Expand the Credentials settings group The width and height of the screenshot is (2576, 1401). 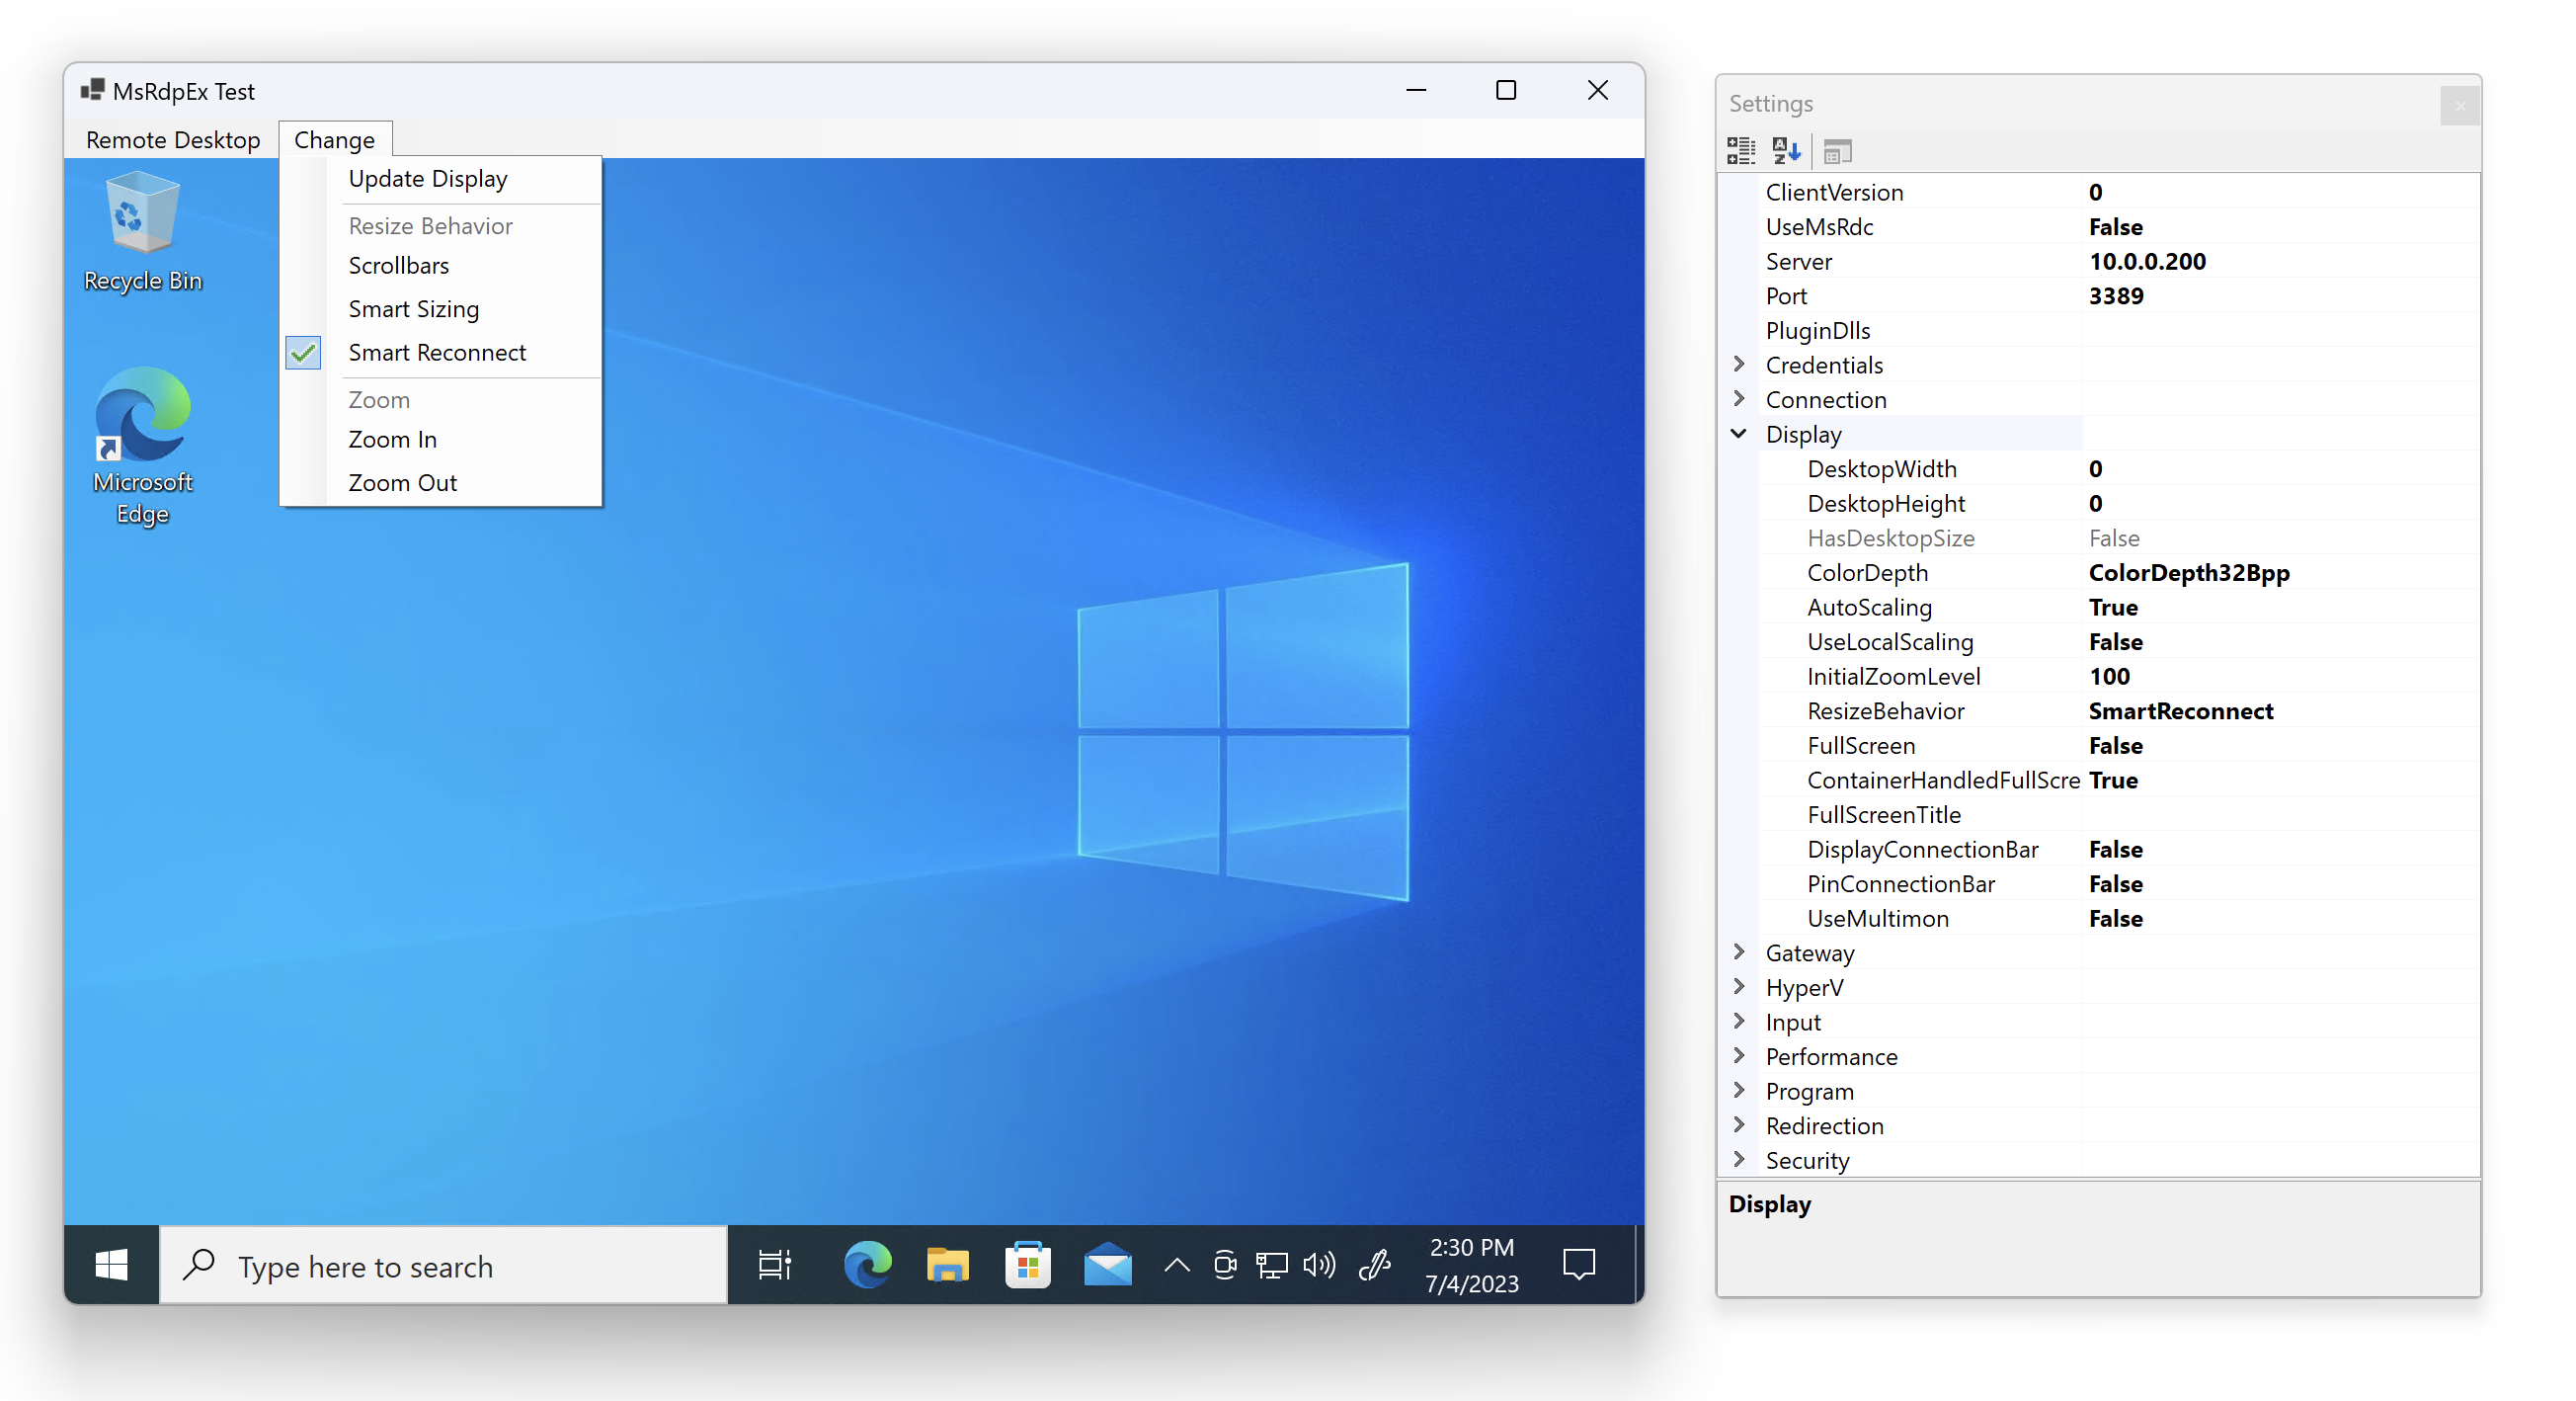coord(1739,364)
